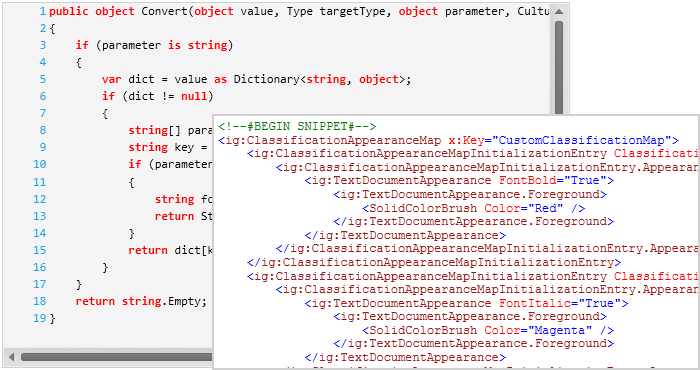Click the 'if (dict != null)' statement
The image size is (700, 370).
tap(158, 96)
